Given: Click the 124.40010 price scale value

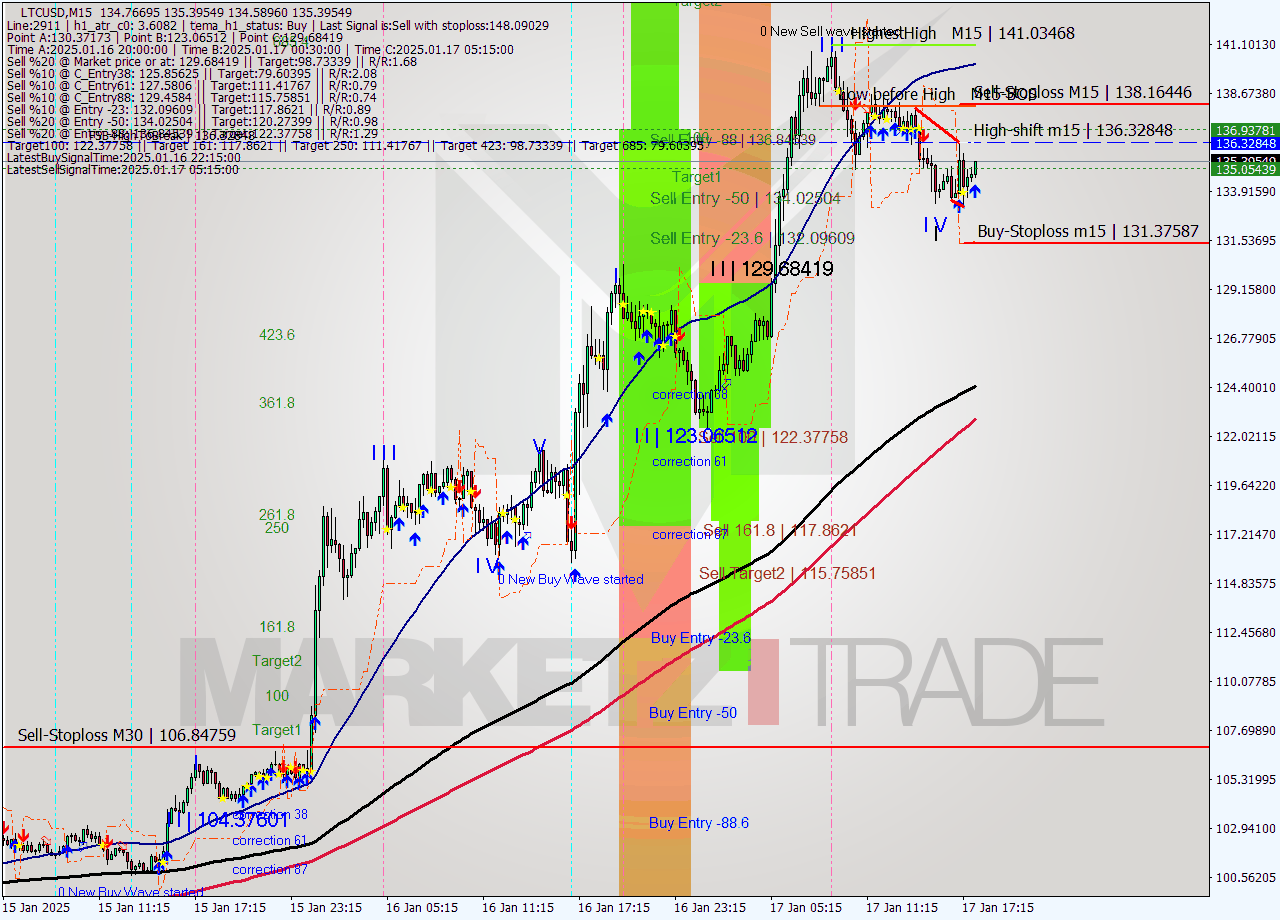Looking at the screenshot, I should click(x=1245, y=388).
